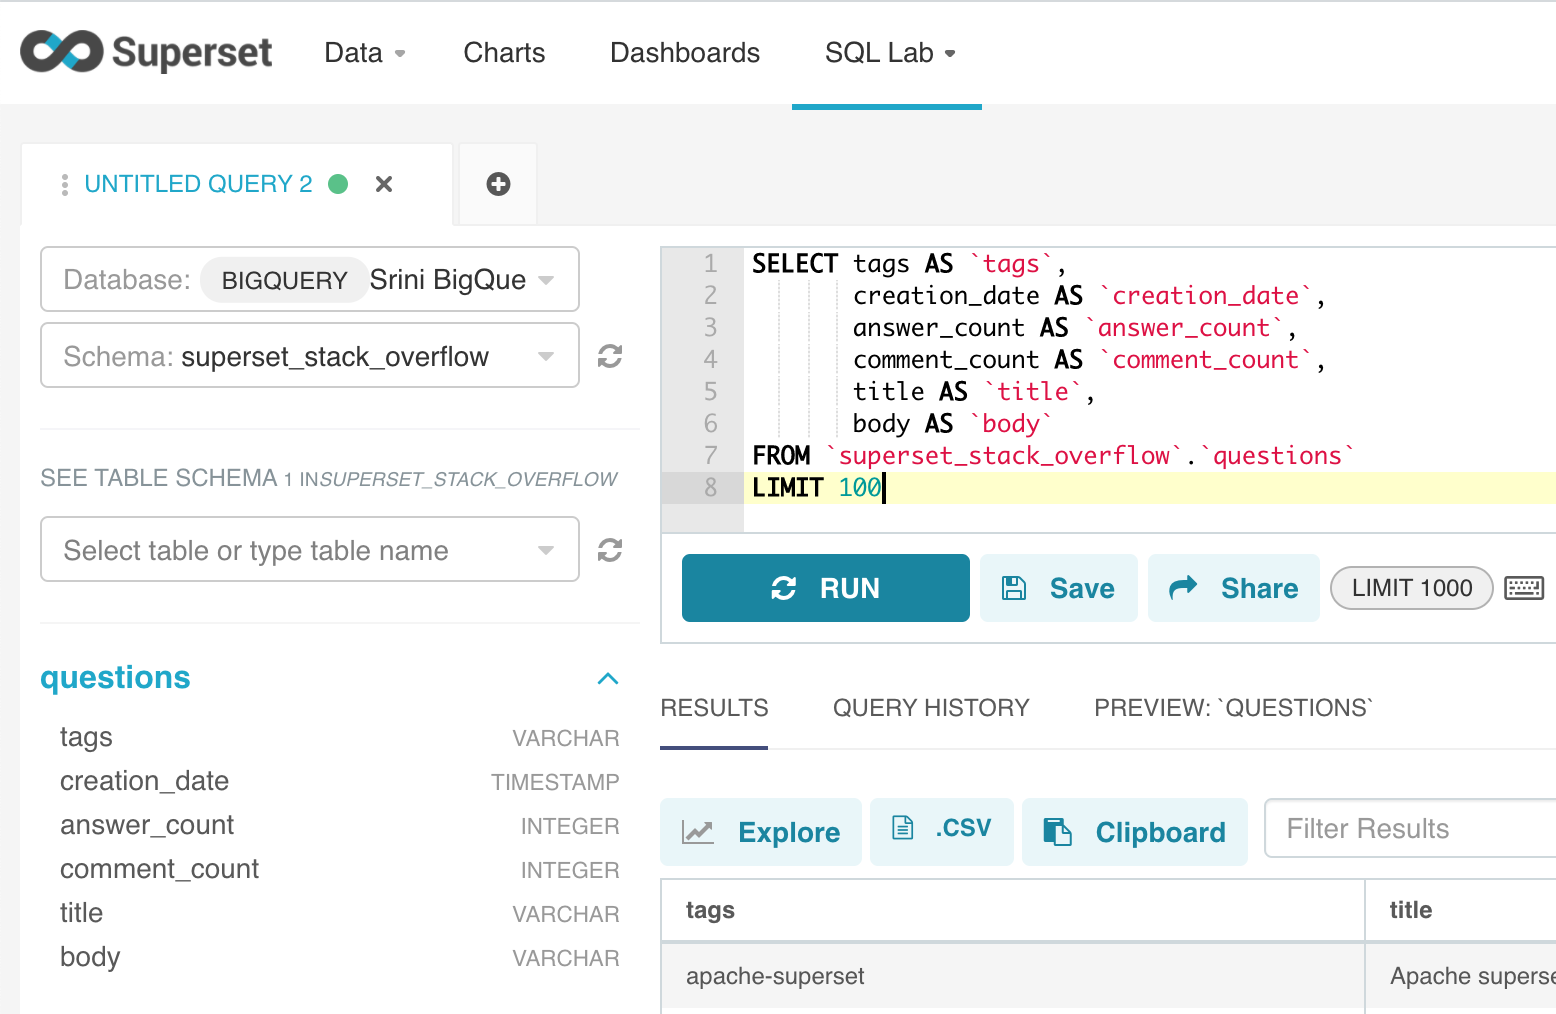1556x1014 pixels.
Task: Click the Filter Results input field
Action: coord(1410,828)
